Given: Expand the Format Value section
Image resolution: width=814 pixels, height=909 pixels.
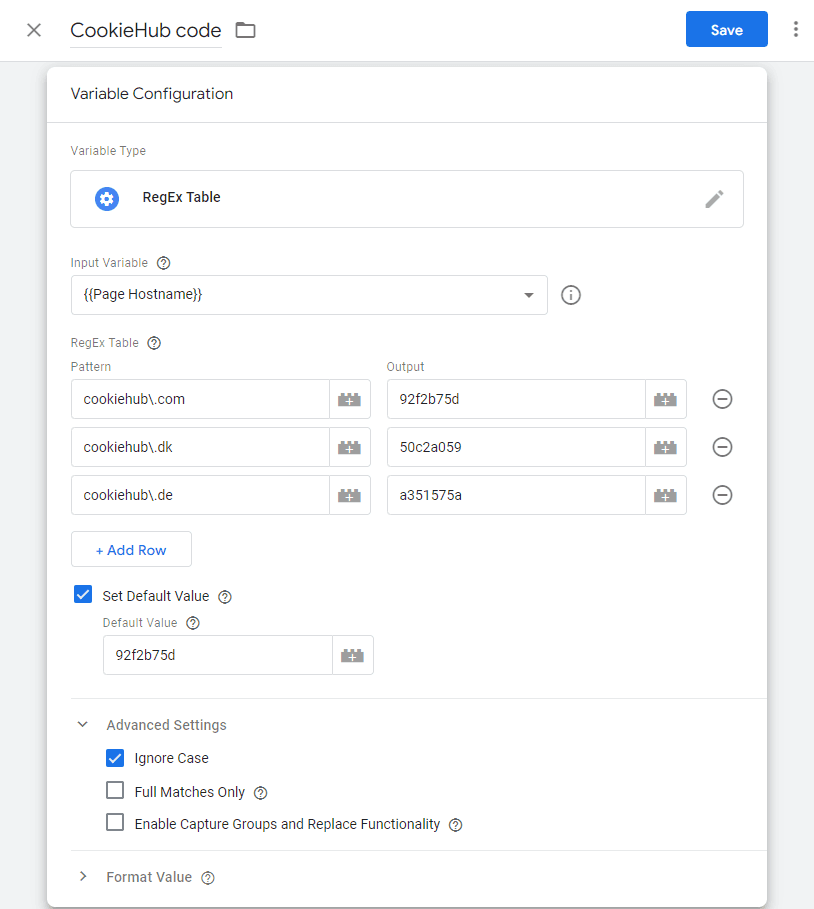Looking at the screenshot, I should 84,877.
